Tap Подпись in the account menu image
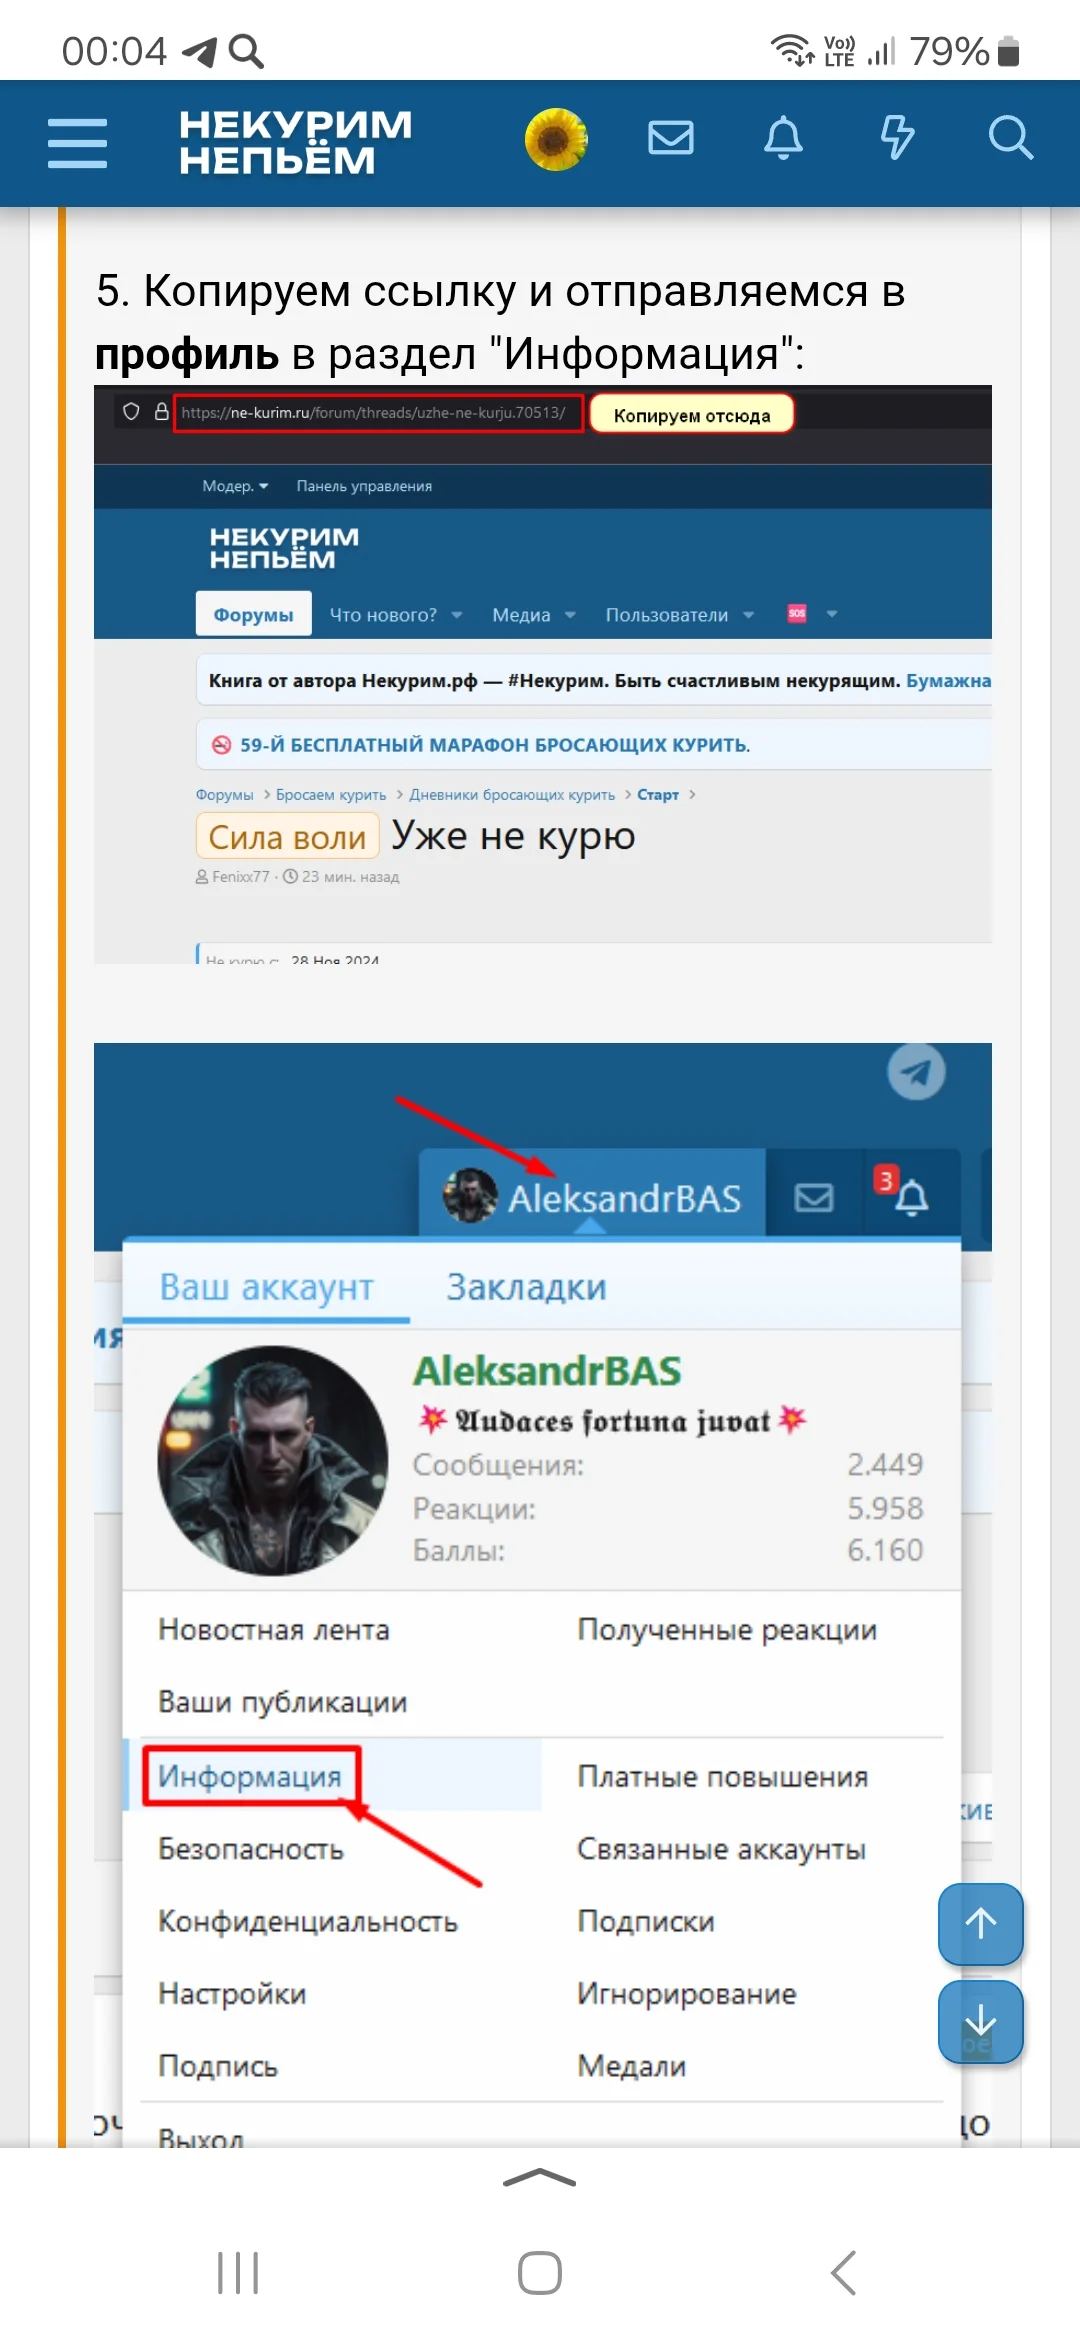 tap(218, 2066)
